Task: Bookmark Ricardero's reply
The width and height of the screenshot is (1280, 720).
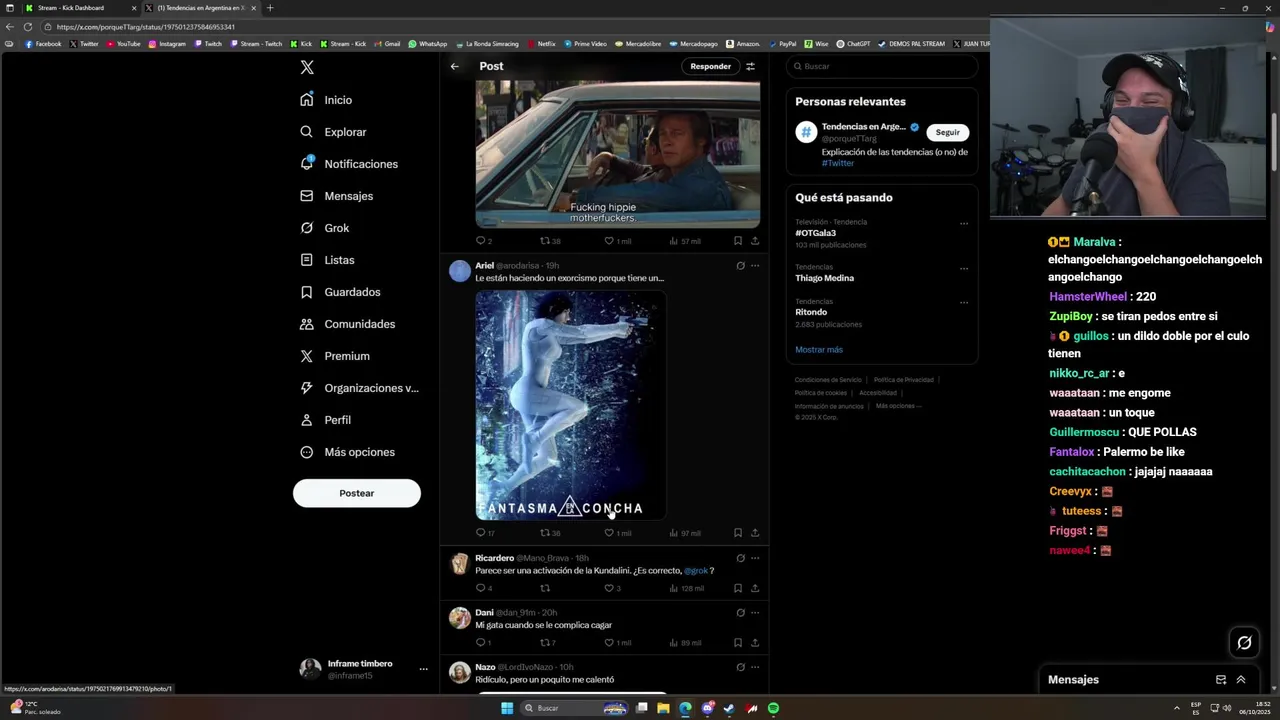Action: click(x=738, y=588)
